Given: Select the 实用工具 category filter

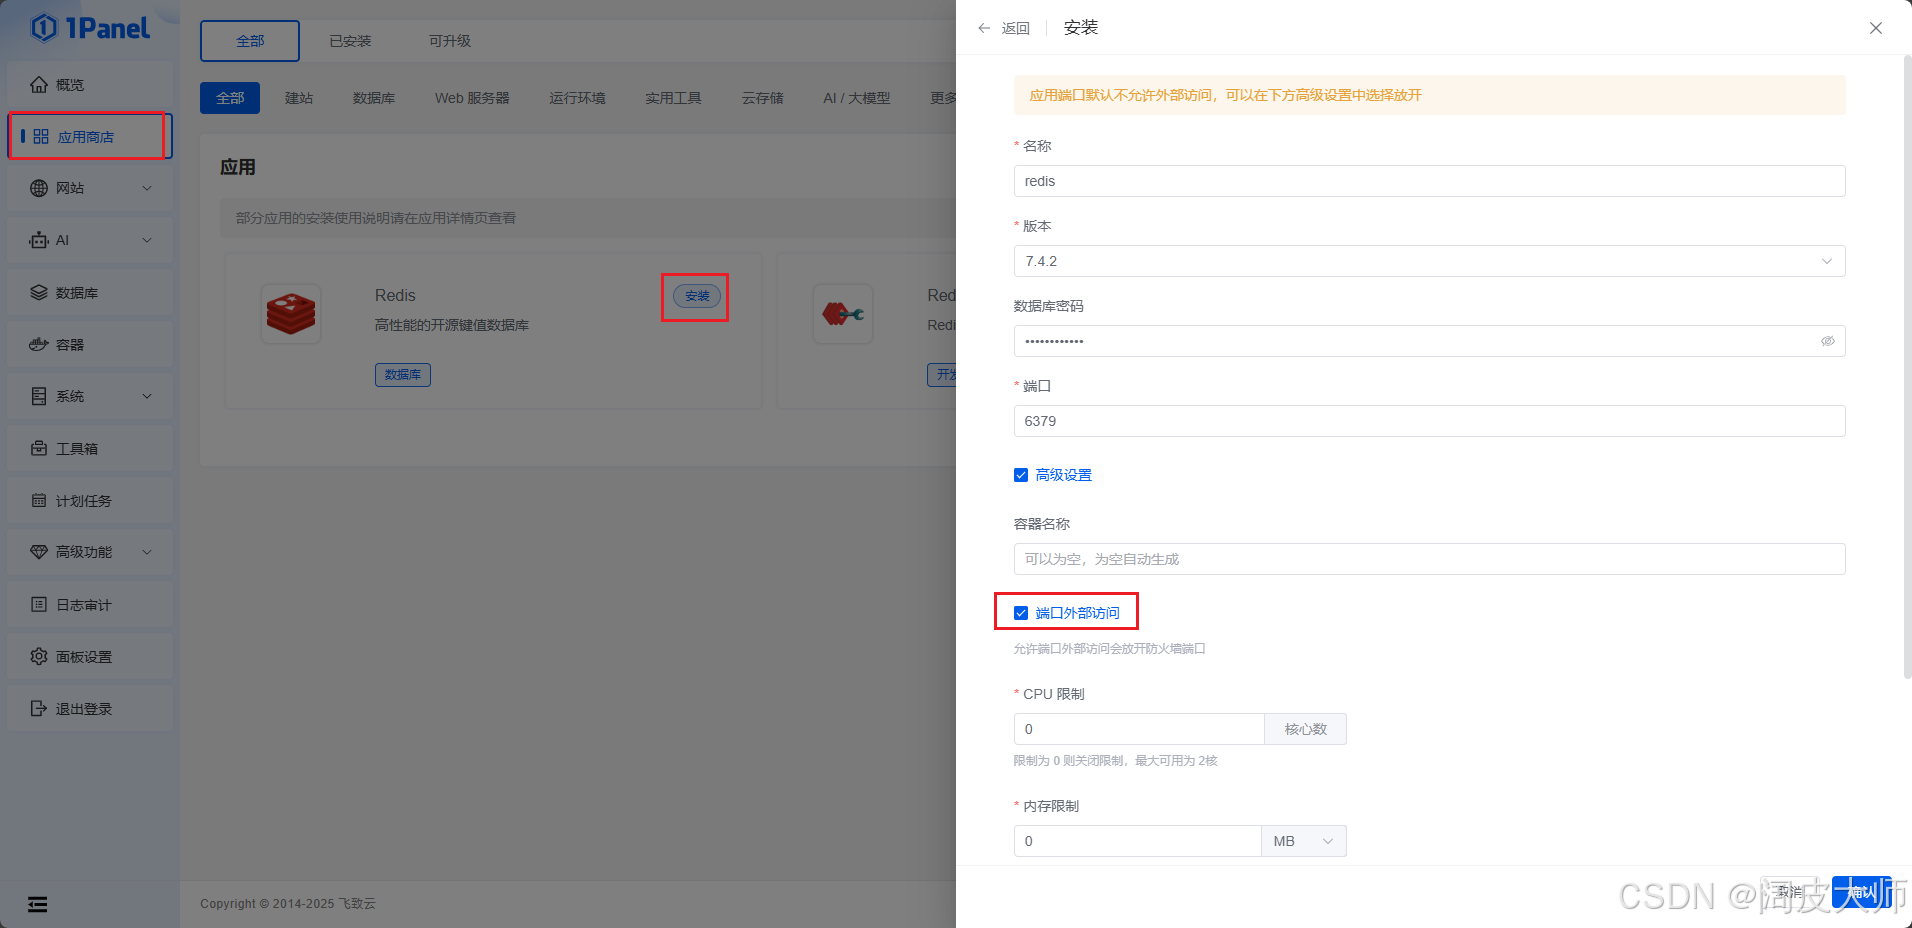Looking at the screenshot, I should click(673, 98).
